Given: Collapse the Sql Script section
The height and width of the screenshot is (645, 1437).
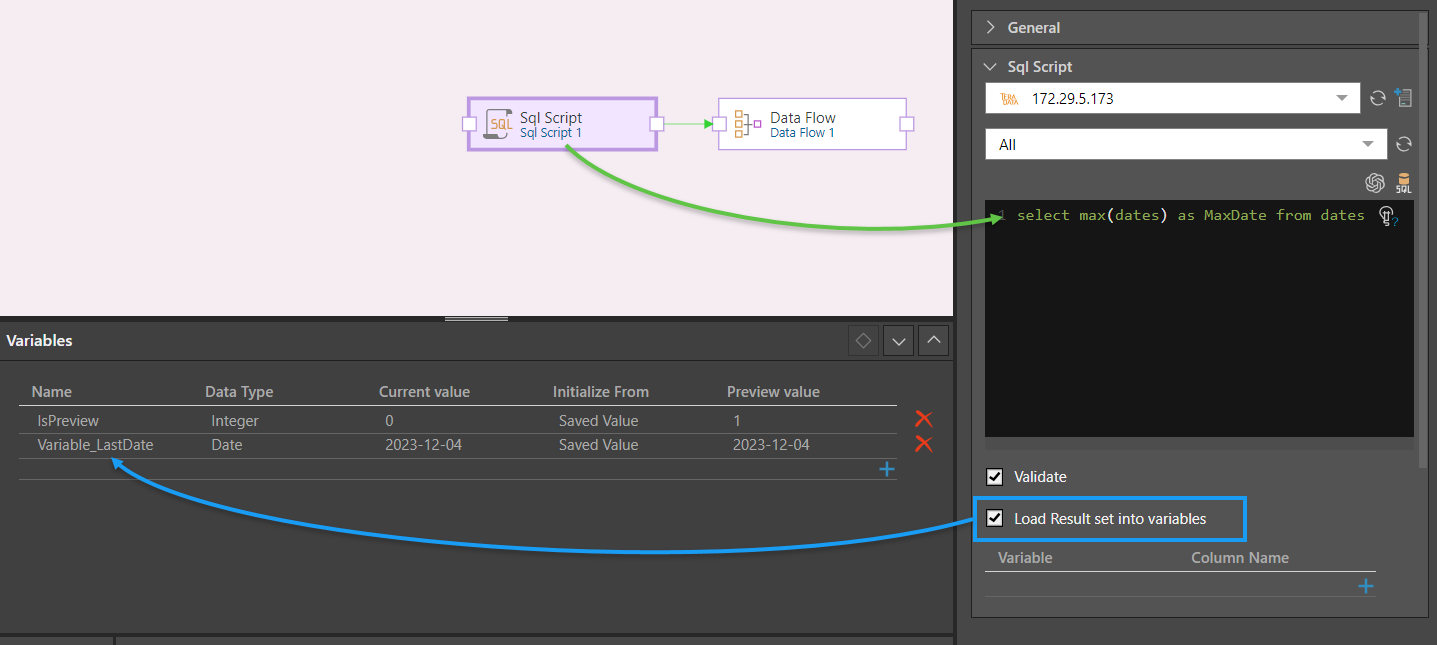Looking at the screenshot, I should coord(991,67).
